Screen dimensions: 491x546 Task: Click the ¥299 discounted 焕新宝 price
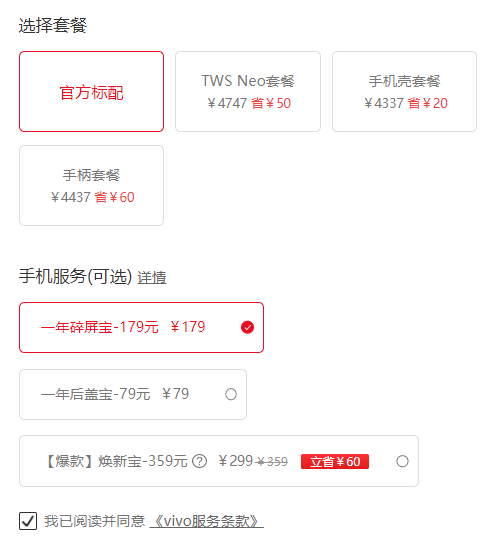[235, 461]
